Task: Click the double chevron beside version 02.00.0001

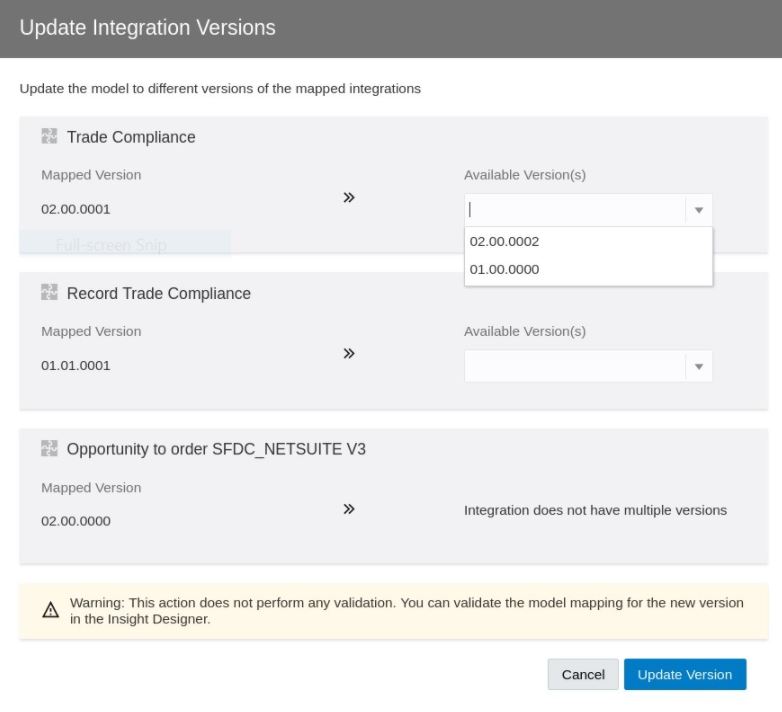Action: [x=349, y=198]
